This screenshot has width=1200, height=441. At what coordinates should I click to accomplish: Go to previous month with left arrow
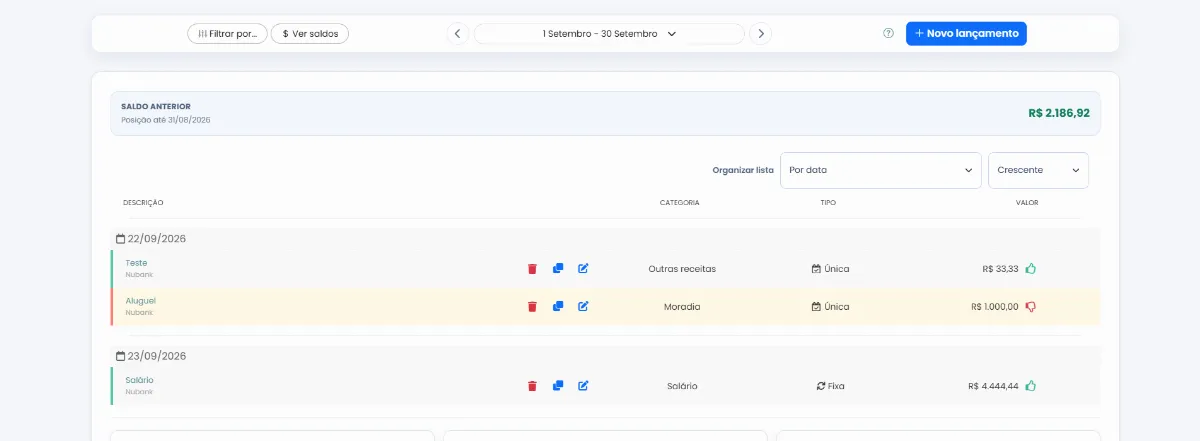coord(457,34)
